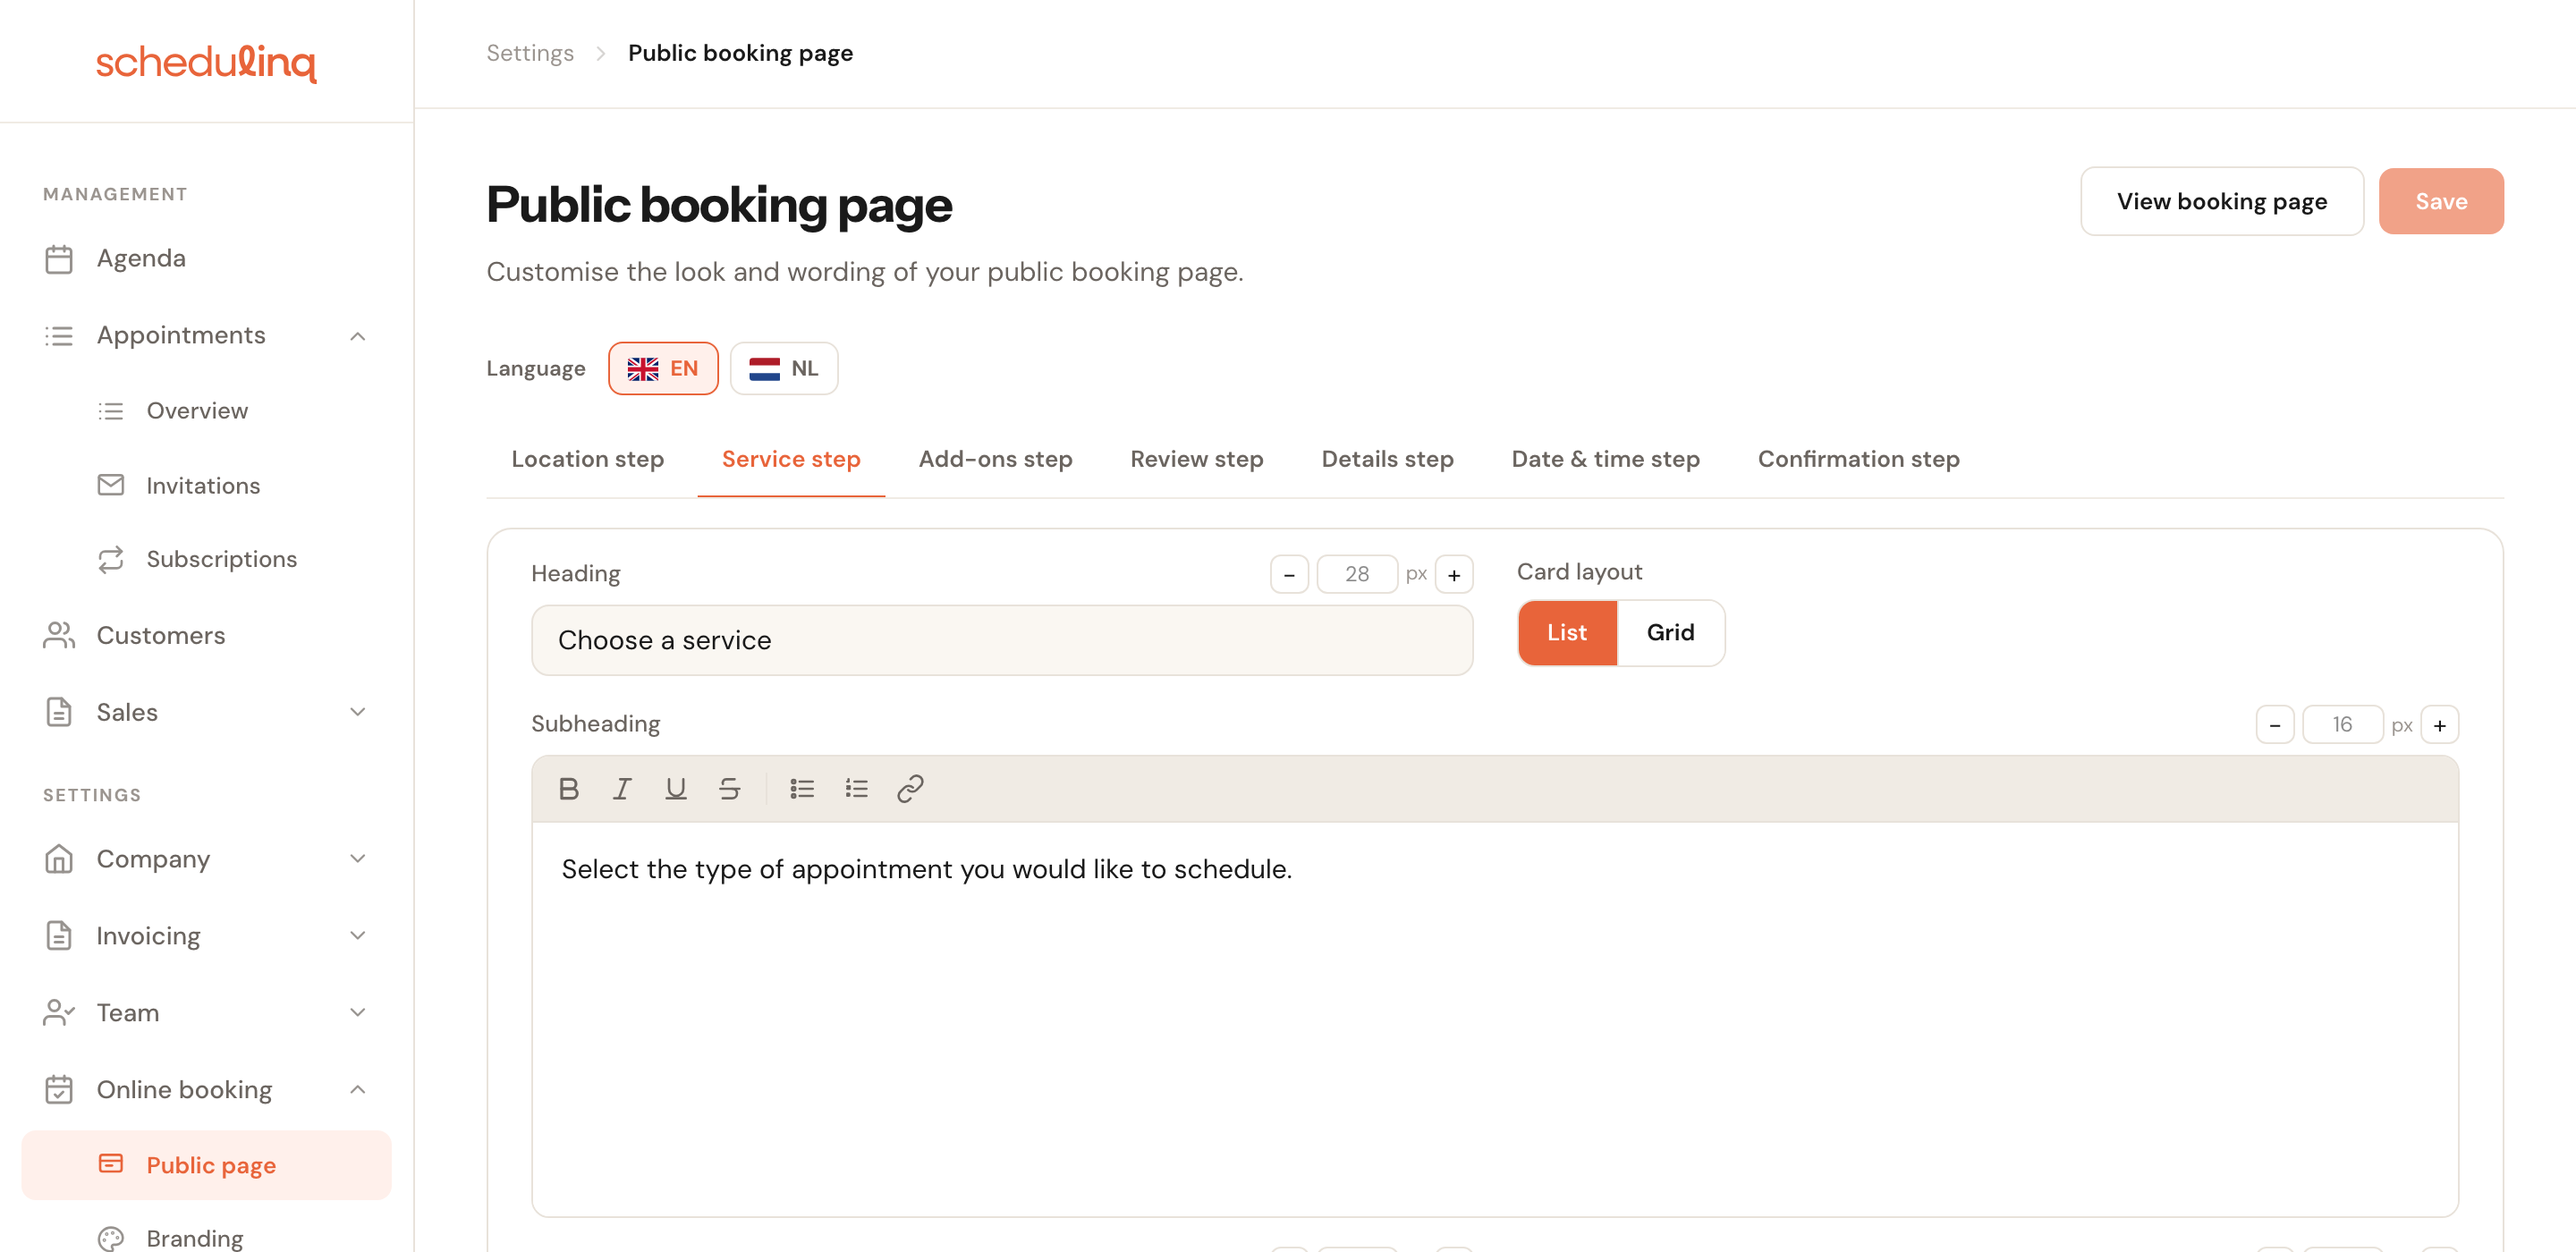Screen dimensions: 2576x1252
Task: Click the Invoicing document icon
Action: coord(59,936)
